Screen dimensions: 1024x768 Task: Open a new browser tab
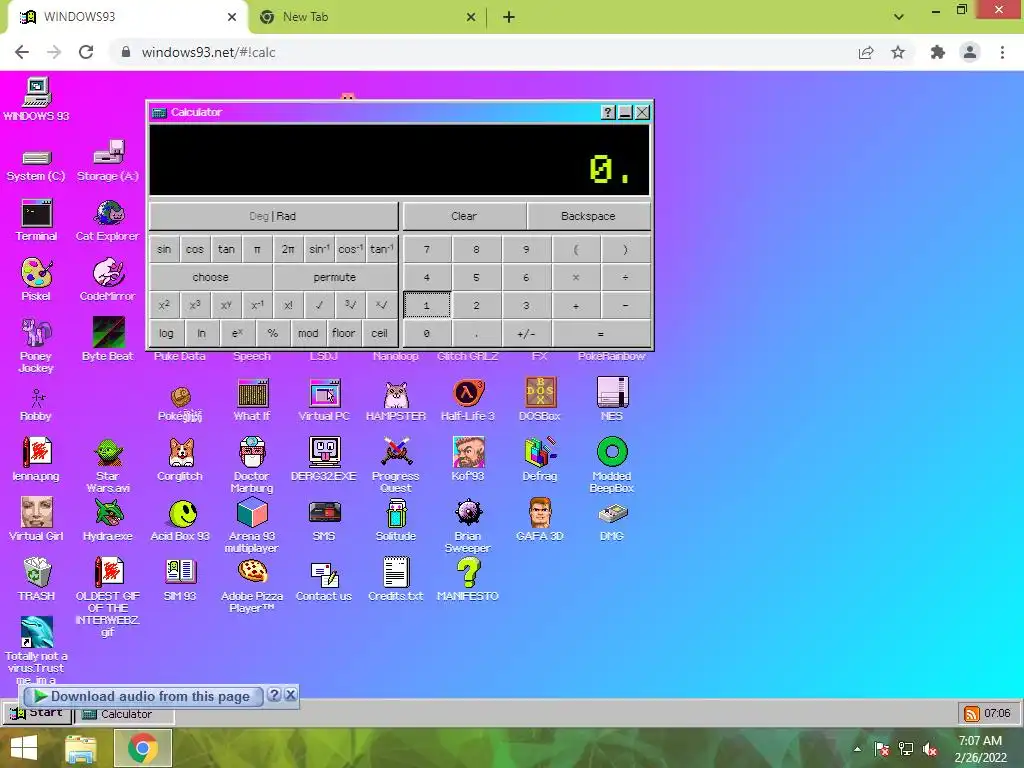pos(509,17)
